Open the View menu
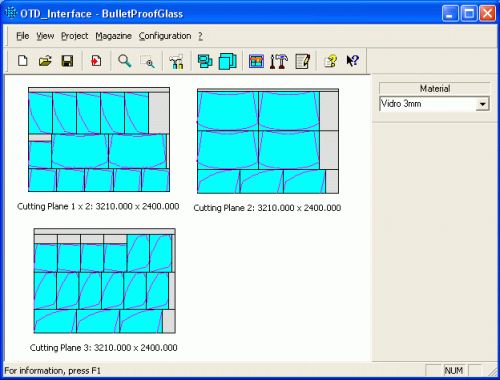The width and height of the screenshot is (500, 380). [45, 36]
